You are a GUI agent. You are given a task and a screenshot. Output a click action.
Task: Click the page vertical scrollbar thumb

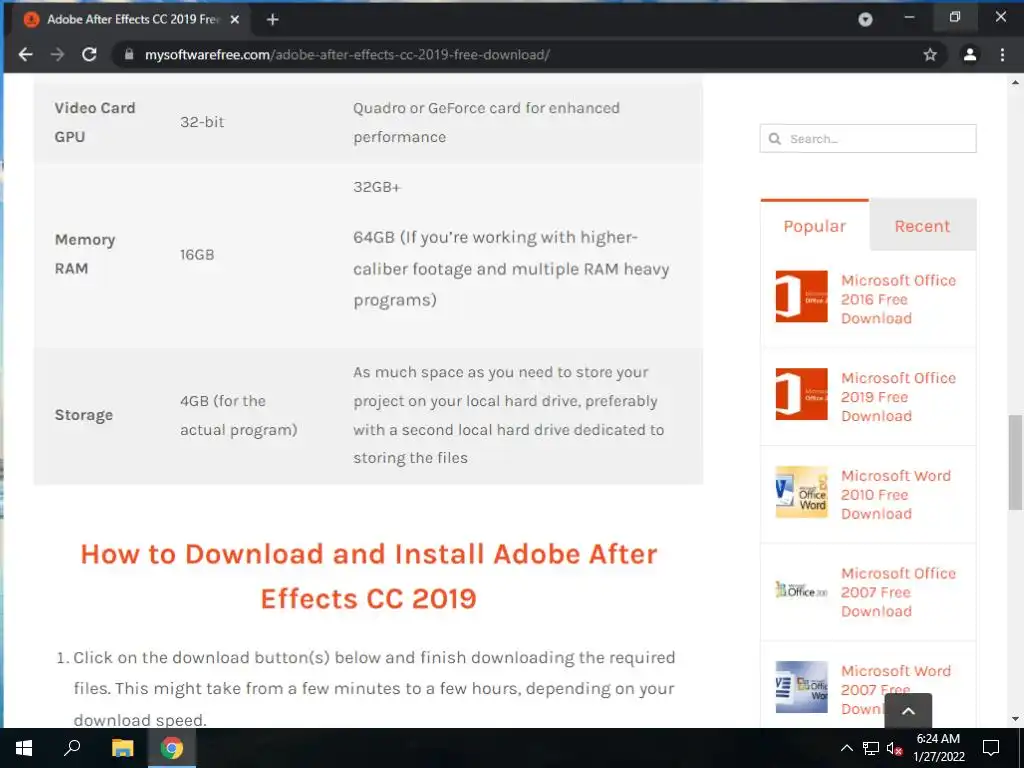(x=1015, y=462)
